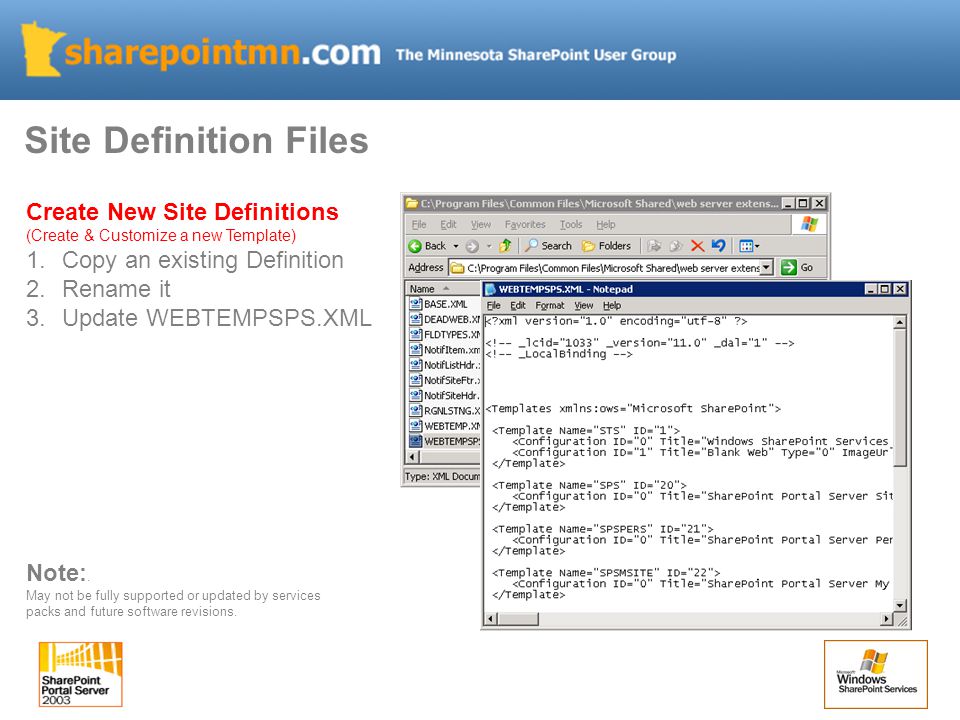Click the Notepad horizontal scrollbar thumb

click(x=518, y=619)
